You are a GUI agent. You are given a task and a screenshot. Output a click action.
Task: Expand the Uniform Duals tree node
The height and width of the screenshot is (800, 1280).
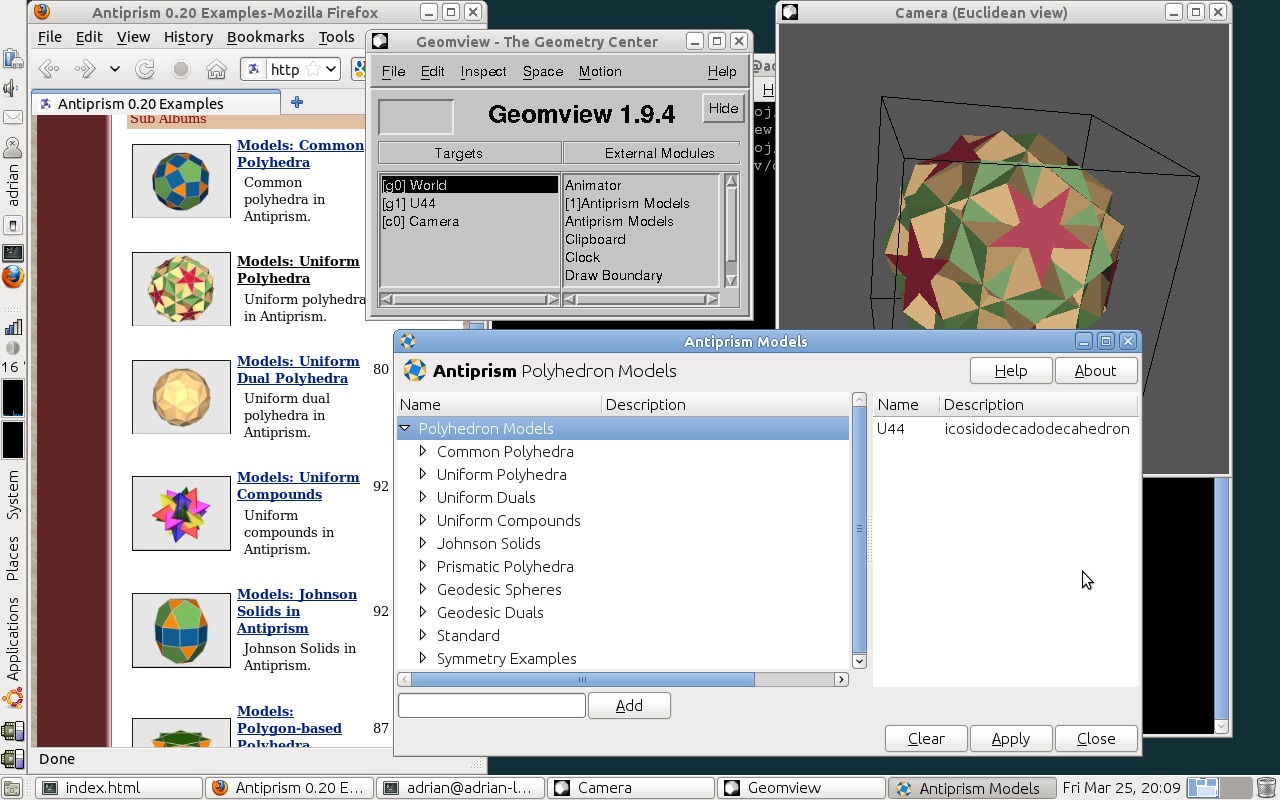pyautogui.click(x=423, y=497)
